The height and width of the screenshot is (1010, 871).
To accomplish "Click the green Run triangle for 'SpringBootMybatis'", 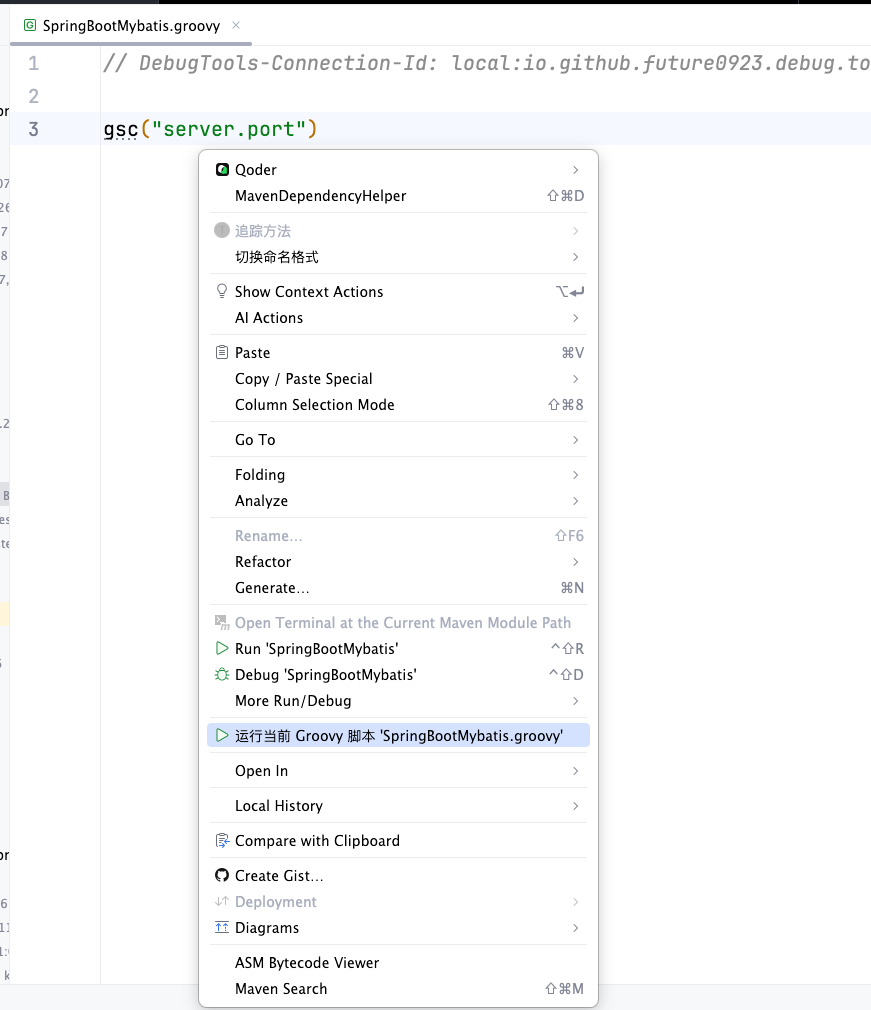I will (222, 648).
